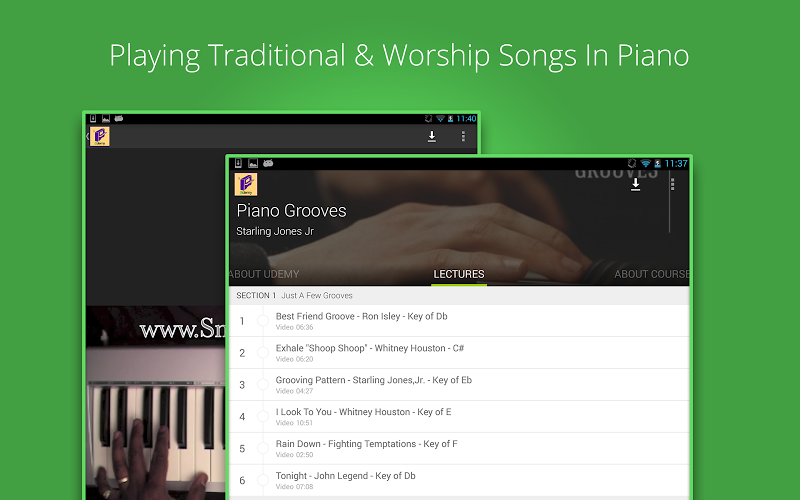
Task: Open Exhale "Shoop Shoop" - Whitney Houston lecture
Action: point(459,353)
